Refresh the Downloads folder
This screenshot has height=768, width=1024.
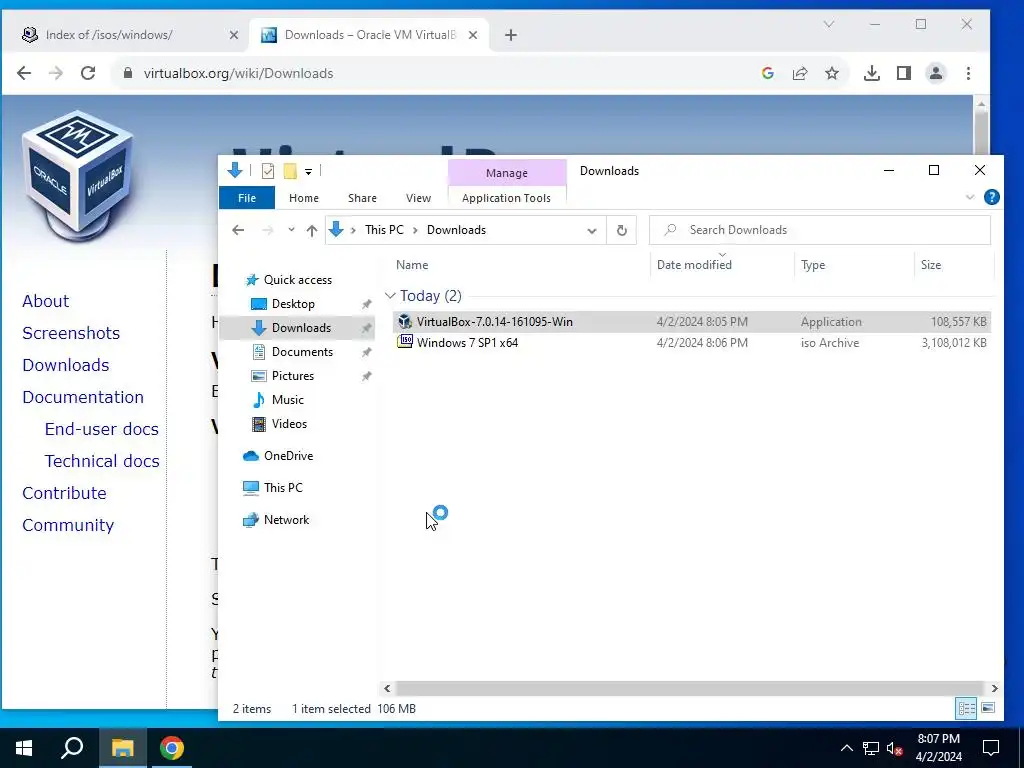click(x=622, y=230)
